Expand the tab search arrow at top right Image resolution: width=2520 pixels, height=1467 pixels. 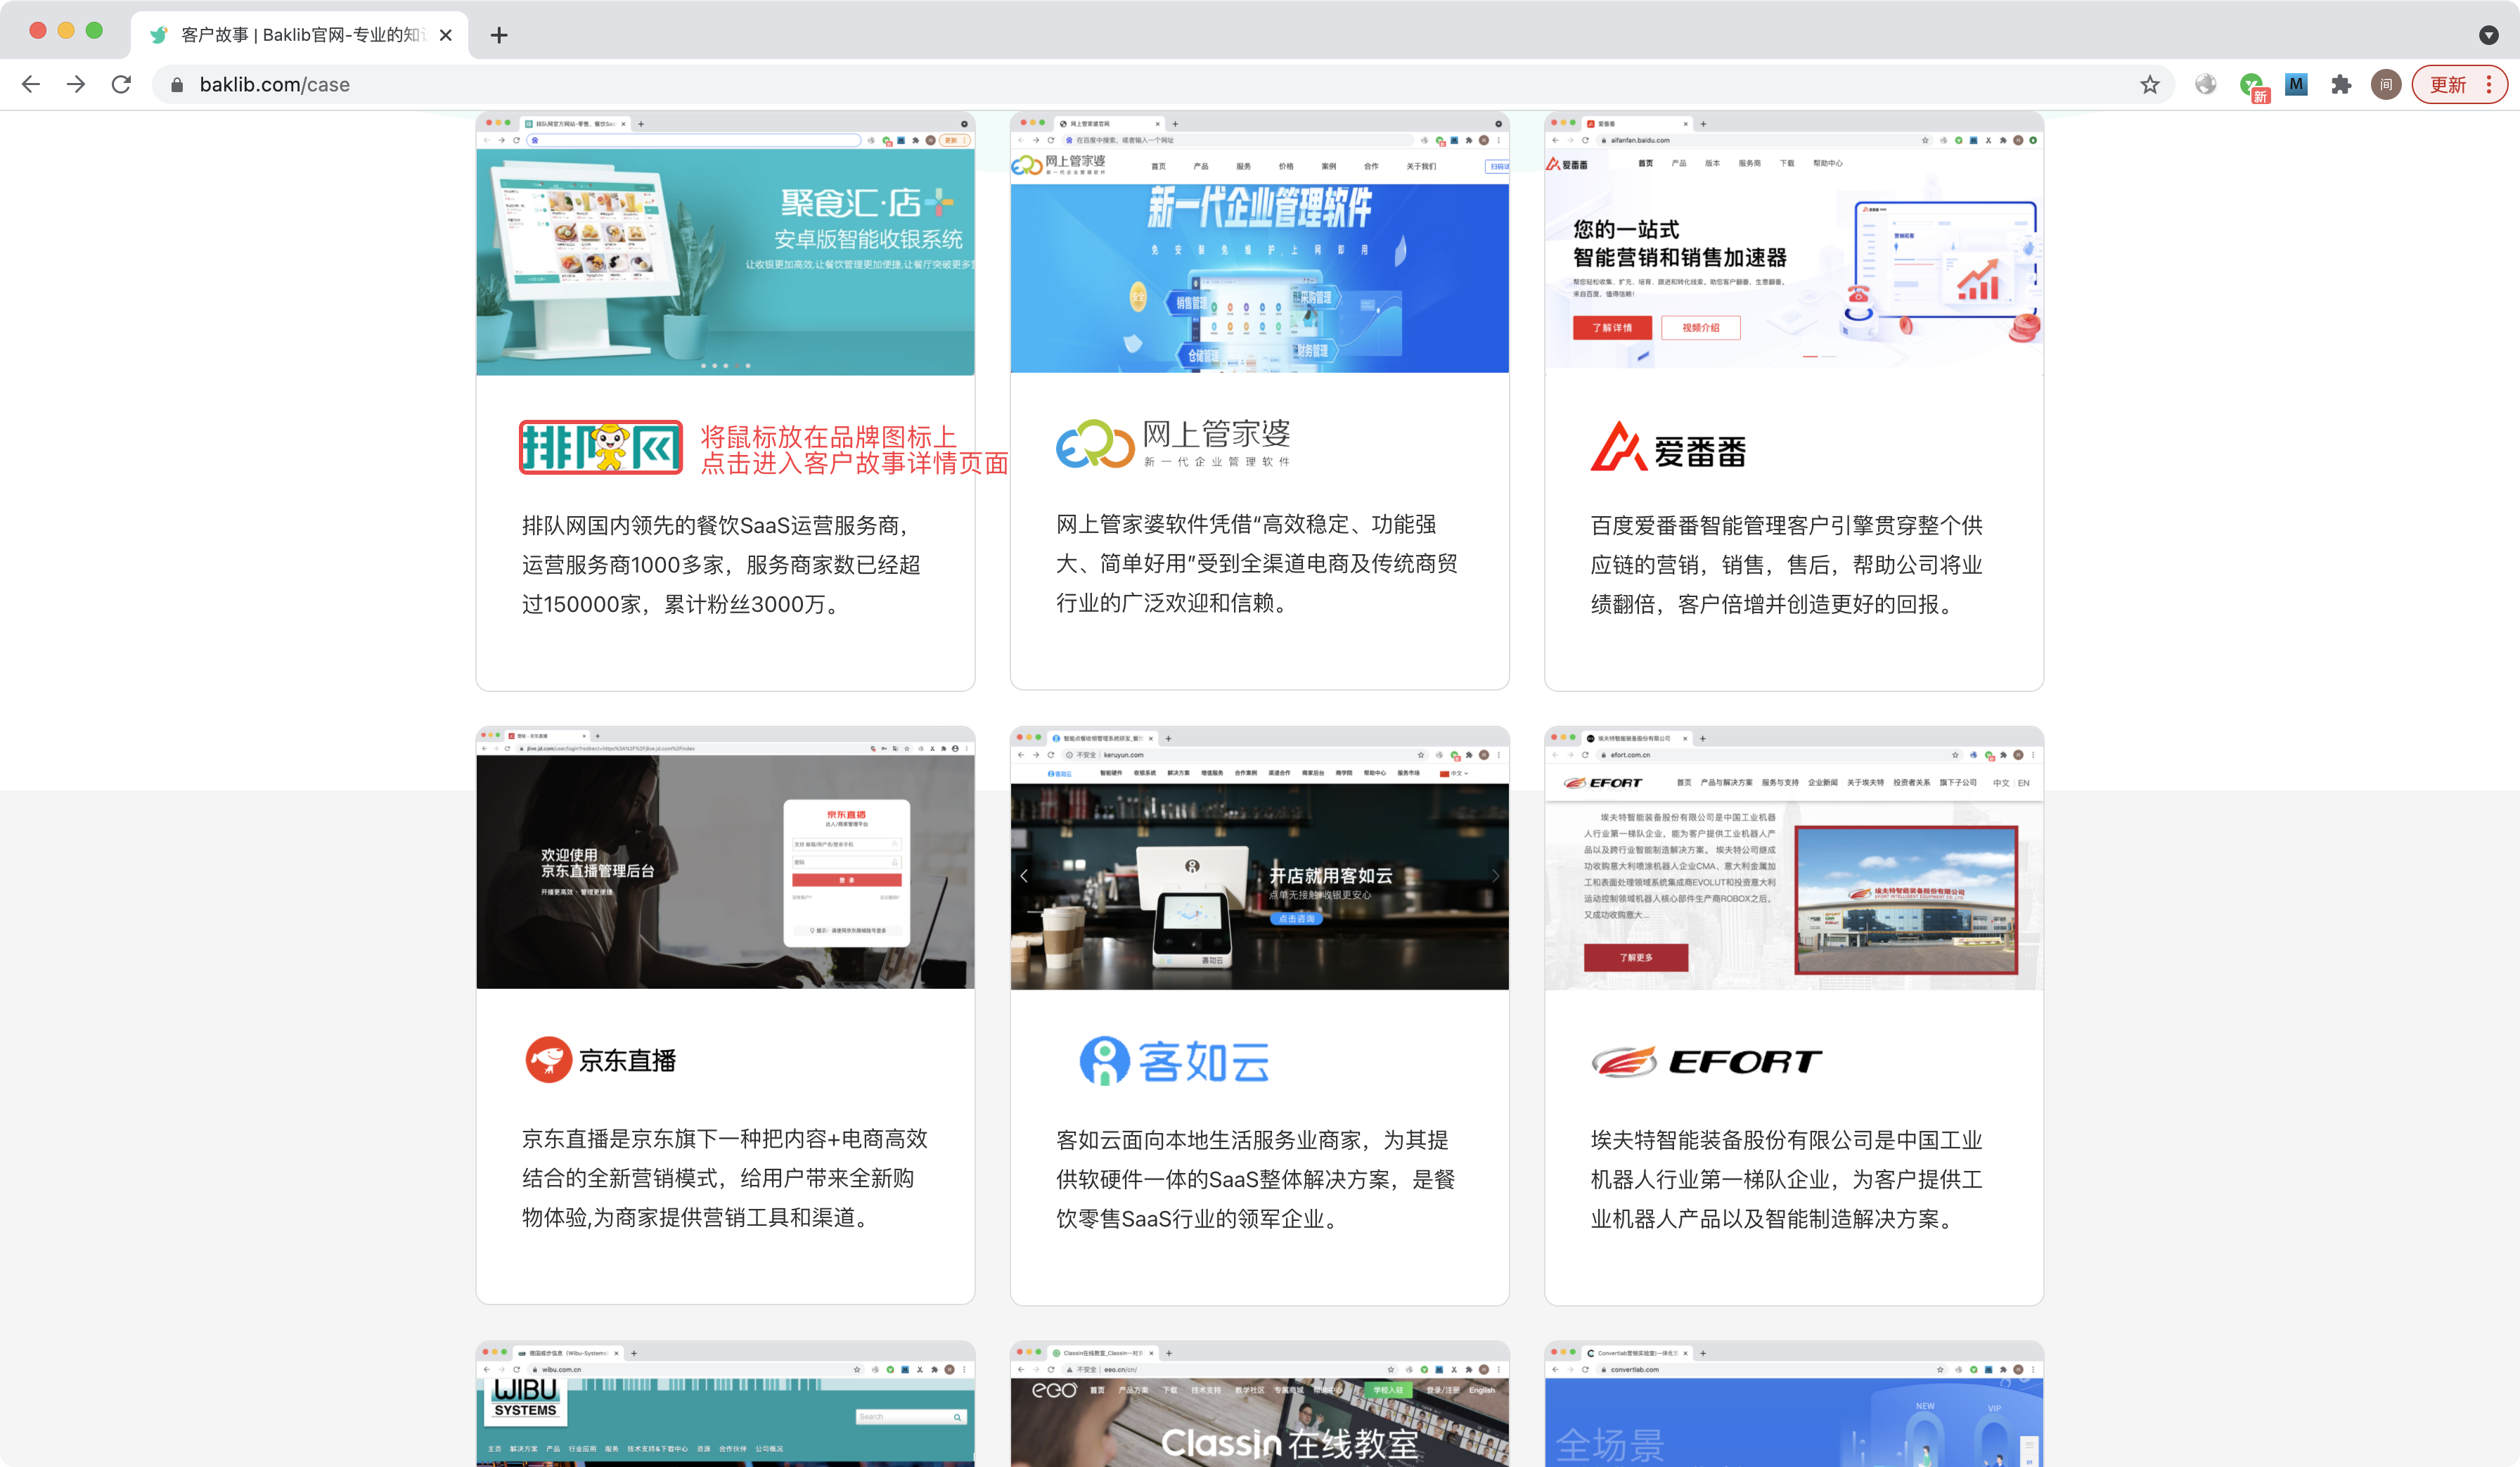click(x=2489, y=35)
